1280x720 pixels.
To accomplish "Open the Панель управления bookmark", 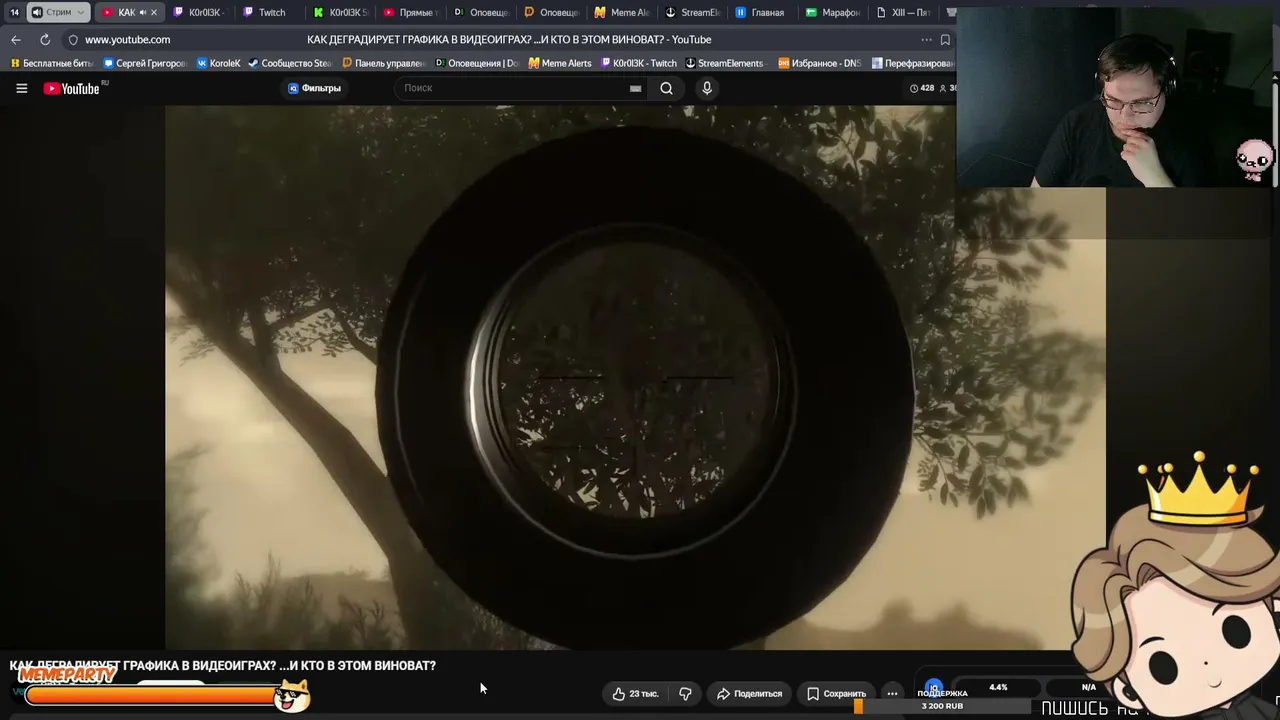I will (x=384, y=63).
